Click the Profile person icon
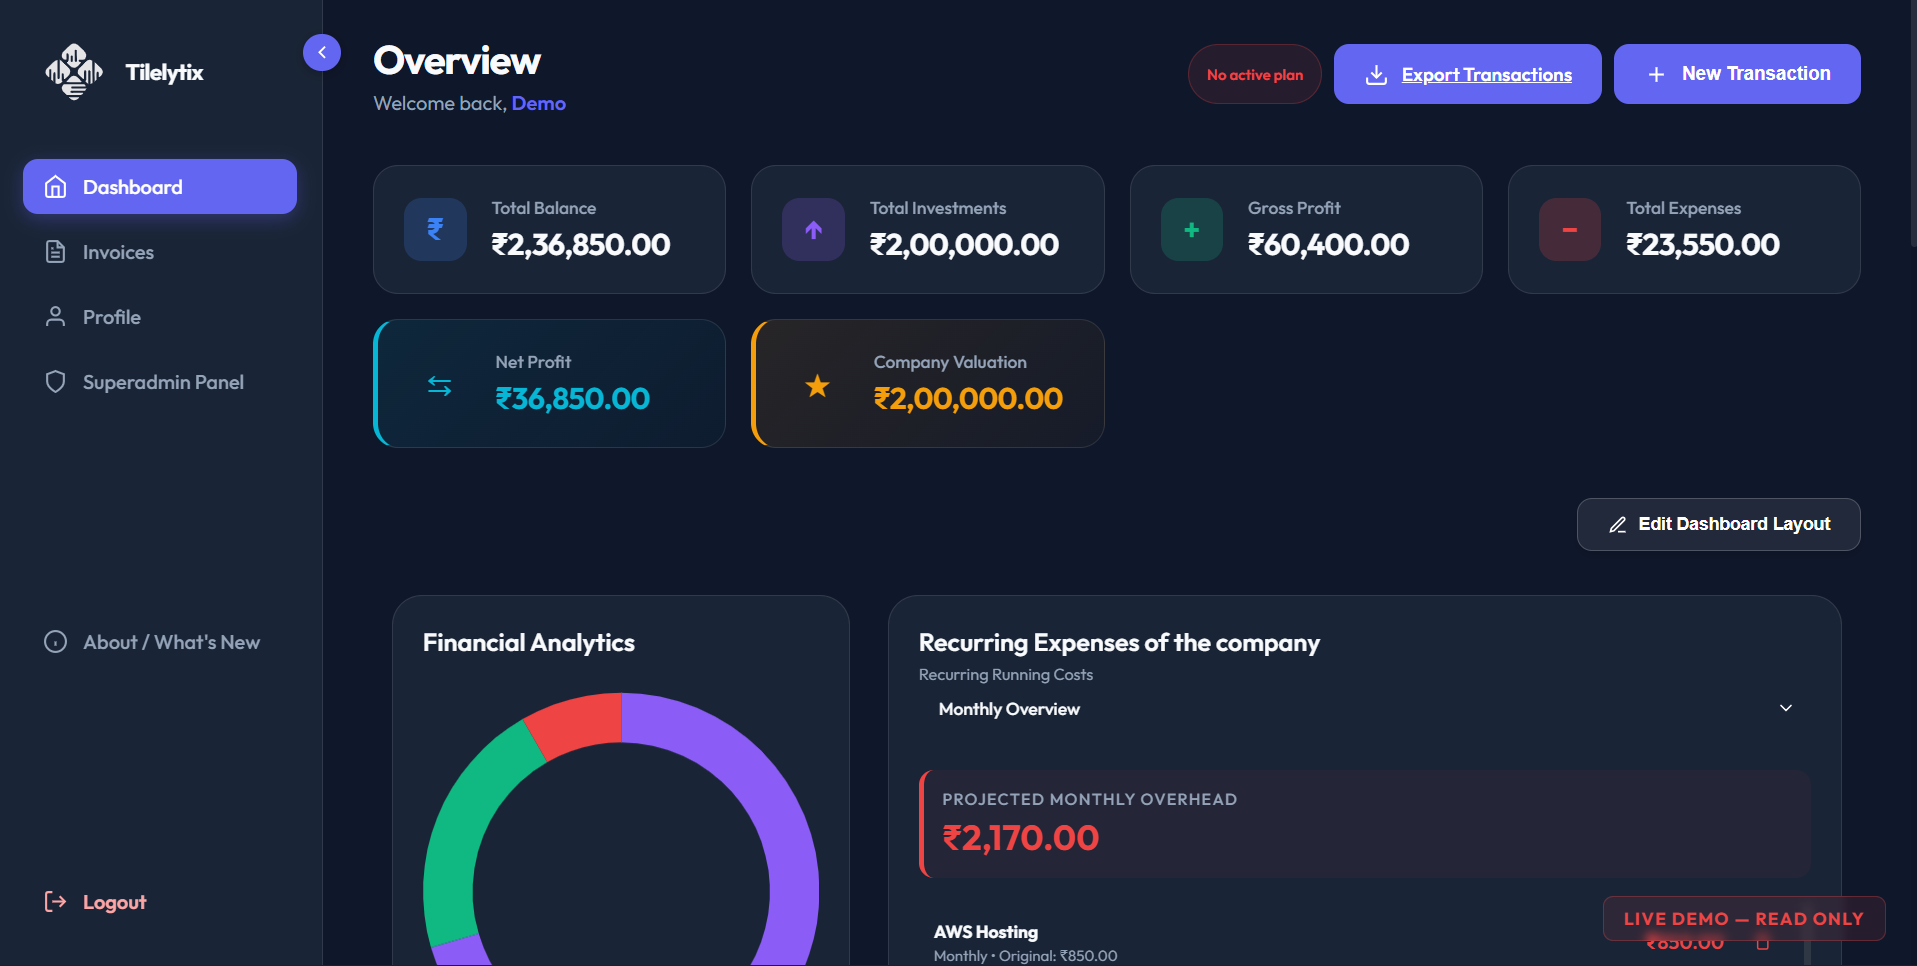Image resolution: width=1917 pixels, height=966 pixels. click(x=56, y=317)
